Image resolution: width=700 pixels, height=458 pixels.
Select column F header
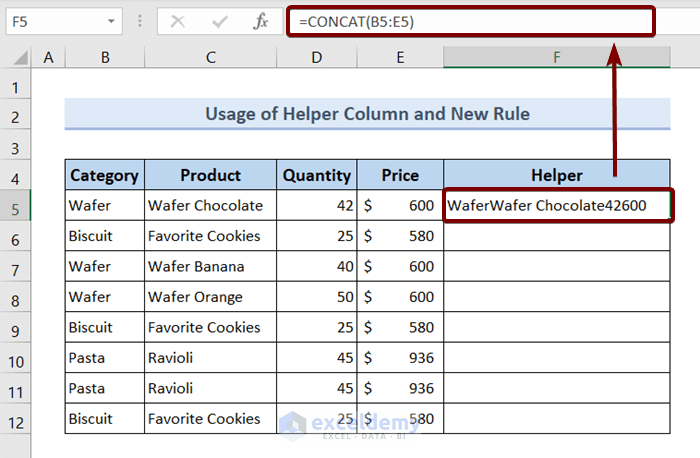click(x=557, y=58)
